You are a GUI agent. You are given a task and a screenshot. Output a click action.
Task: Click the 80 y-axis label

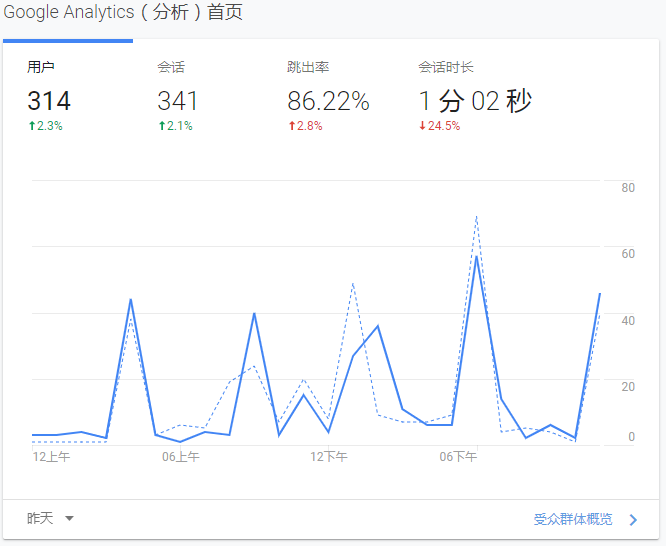tap(628, 188)
